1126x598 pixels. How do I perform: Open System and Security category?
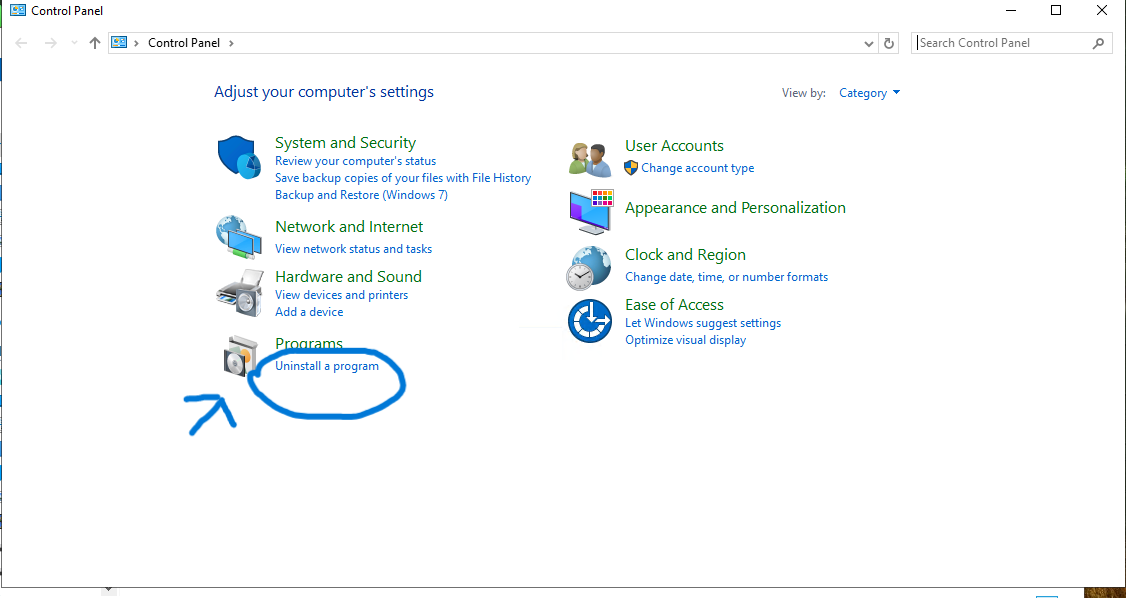click(345, 142)
